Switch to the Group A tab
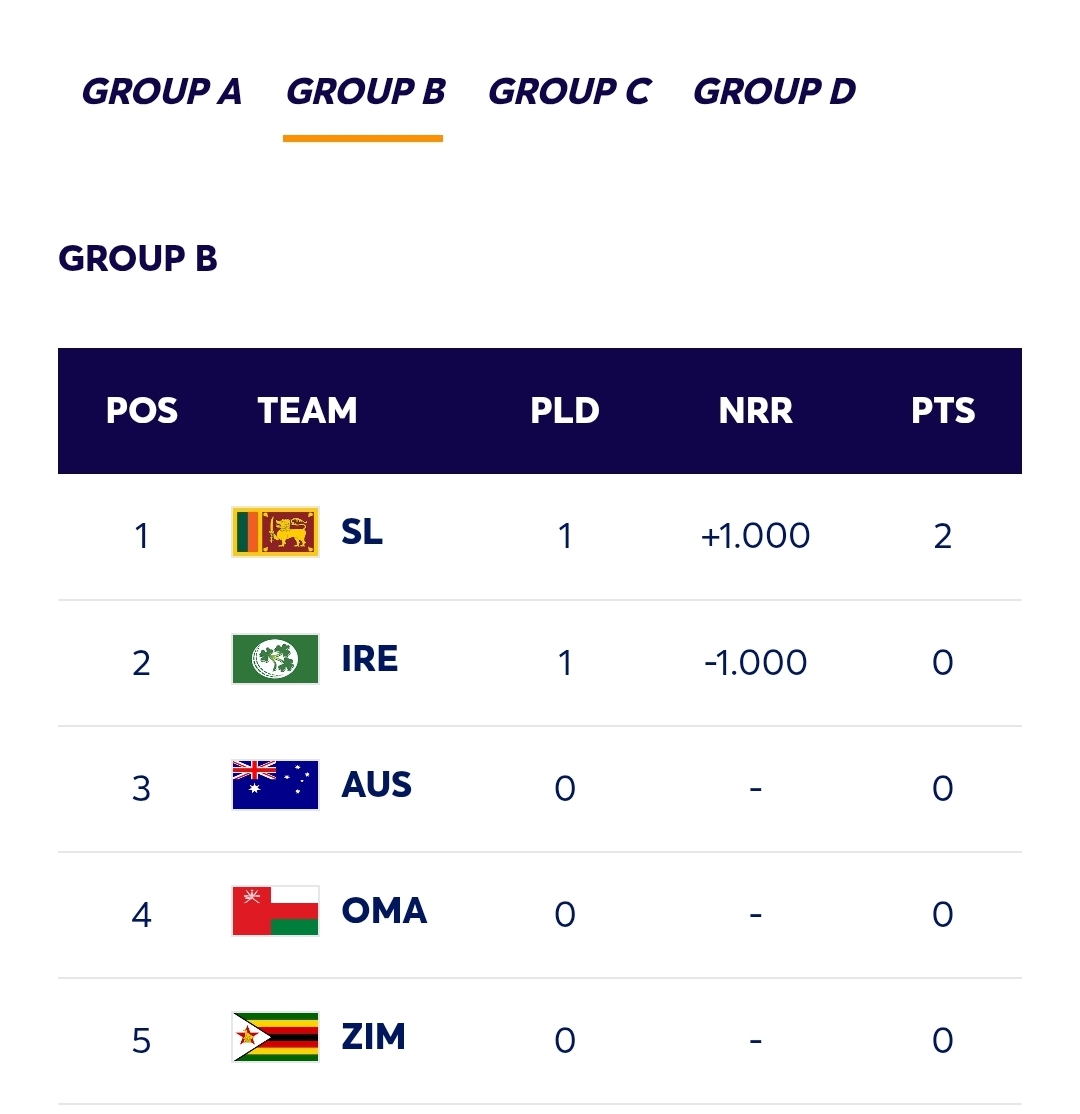The width and height of the screenshot is (1080, 1114). [161, 92]
